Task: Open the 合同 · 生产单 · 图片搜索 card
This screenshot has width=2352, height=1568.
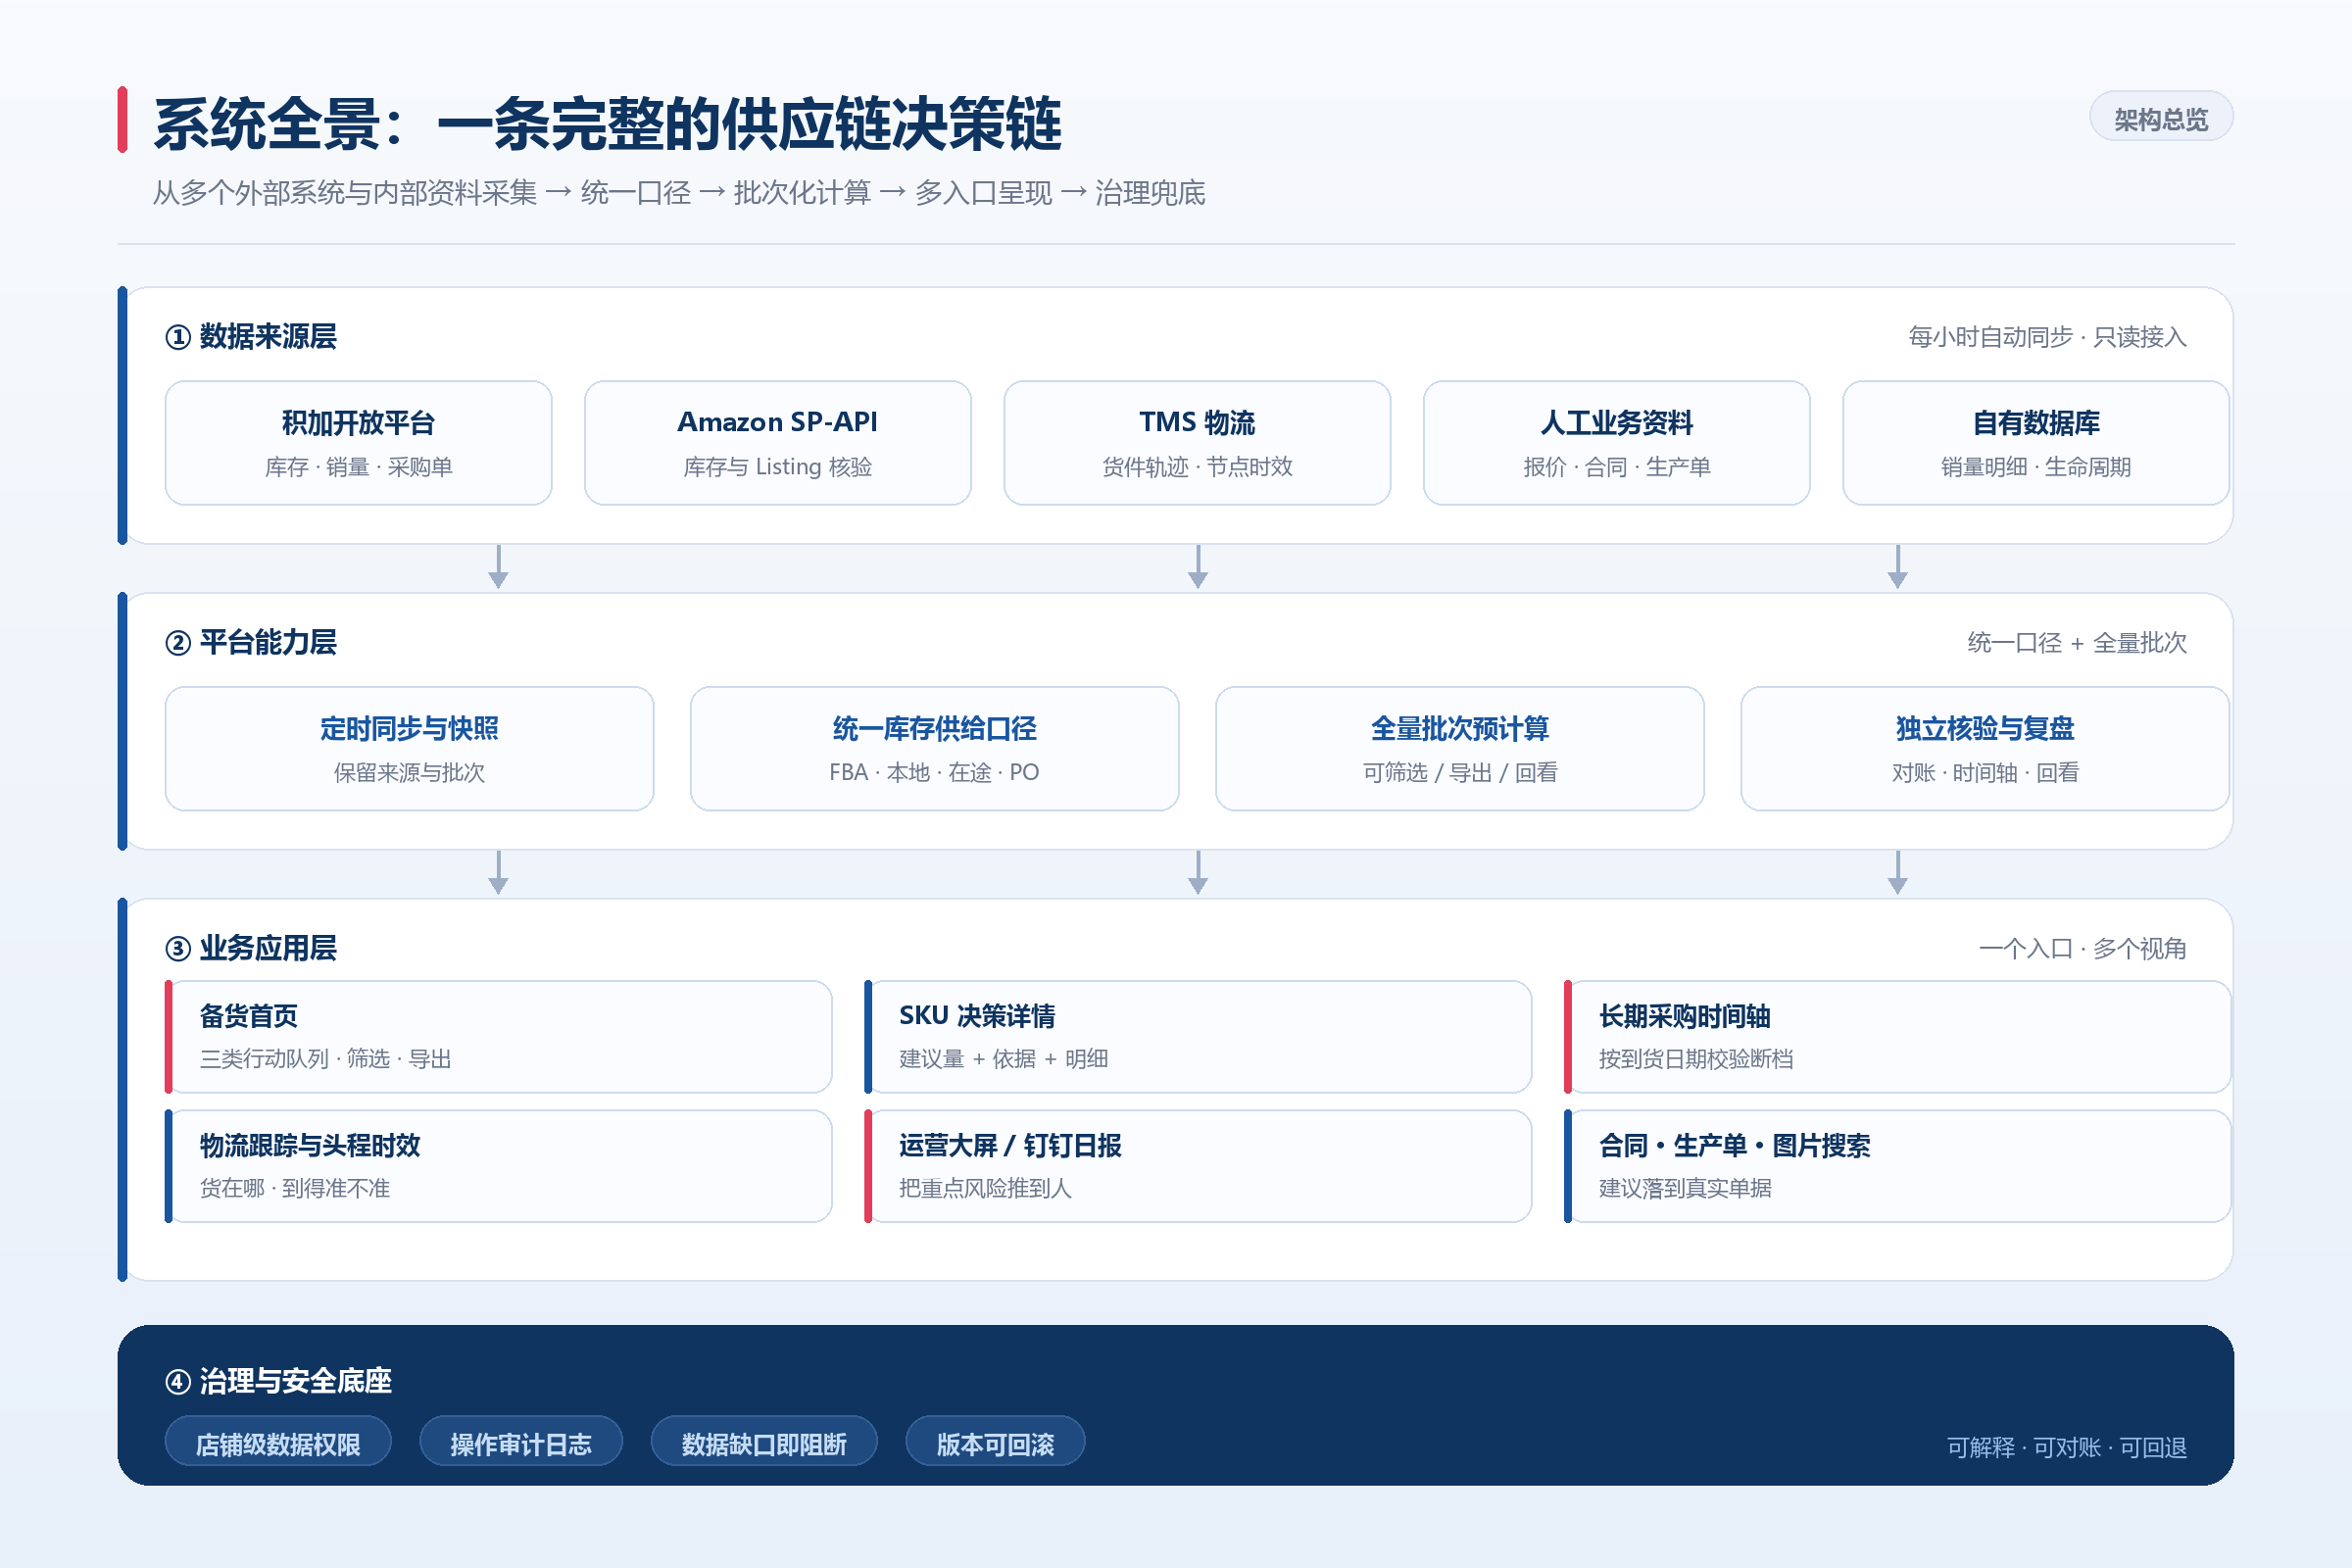Action: (x=1897, y=1166)
